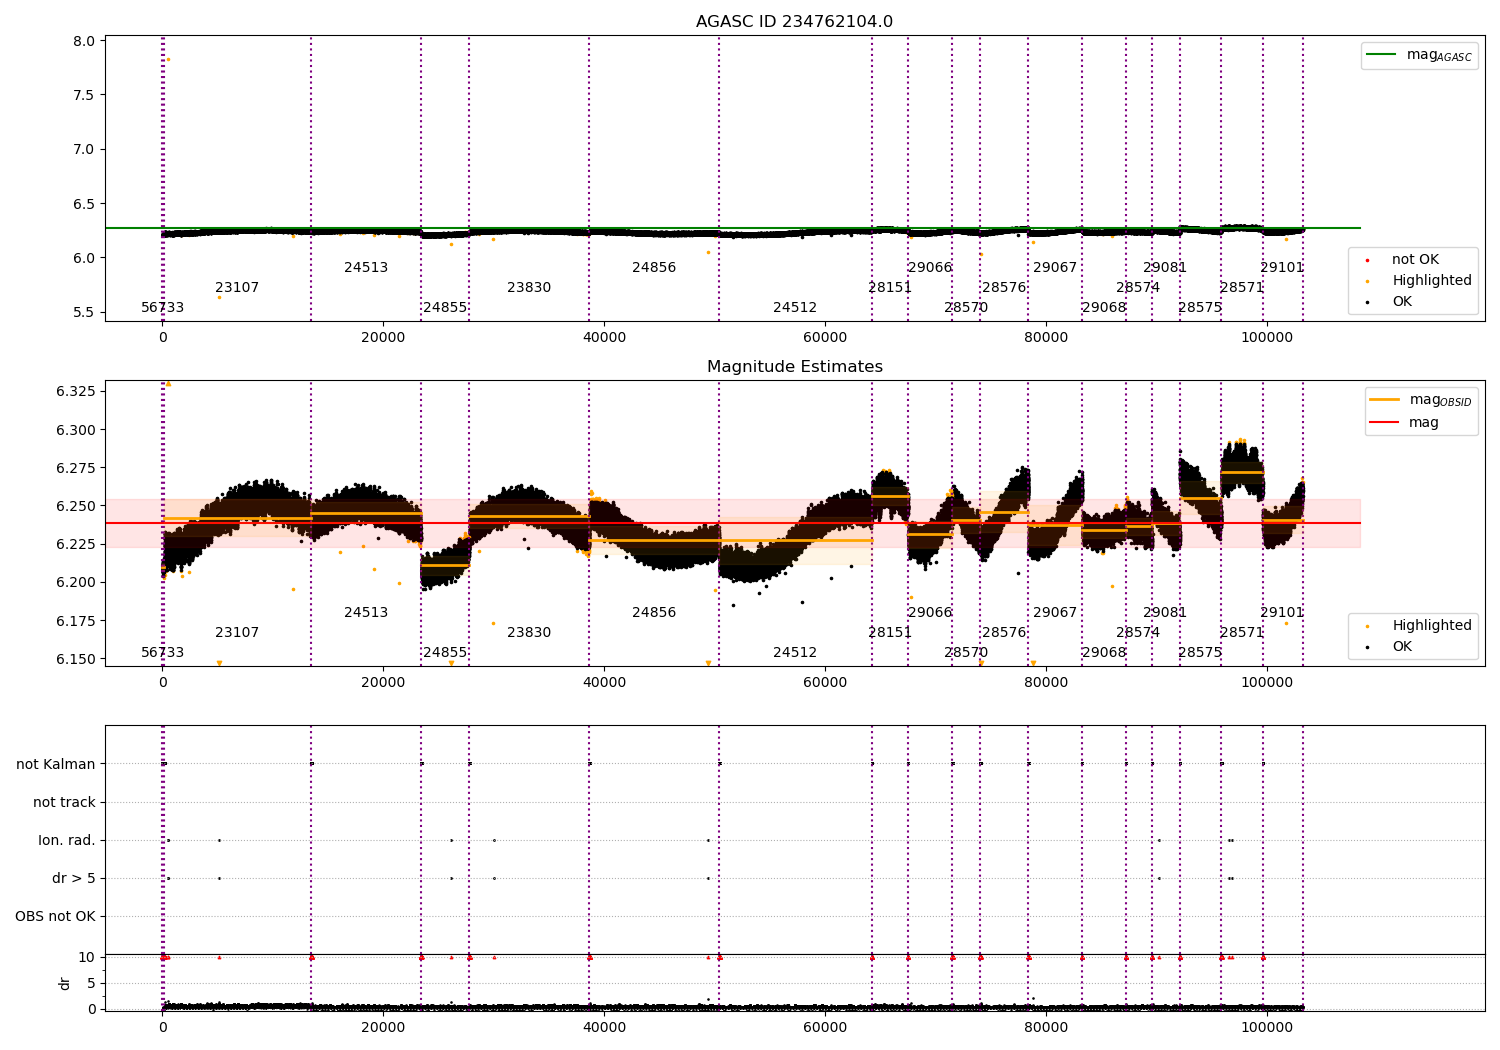The width and height of the screenshot is (1500, 1050).
Task: Click OBSID label 29081 in Magnitude Estimates plot
Action: coord(1165,613)
